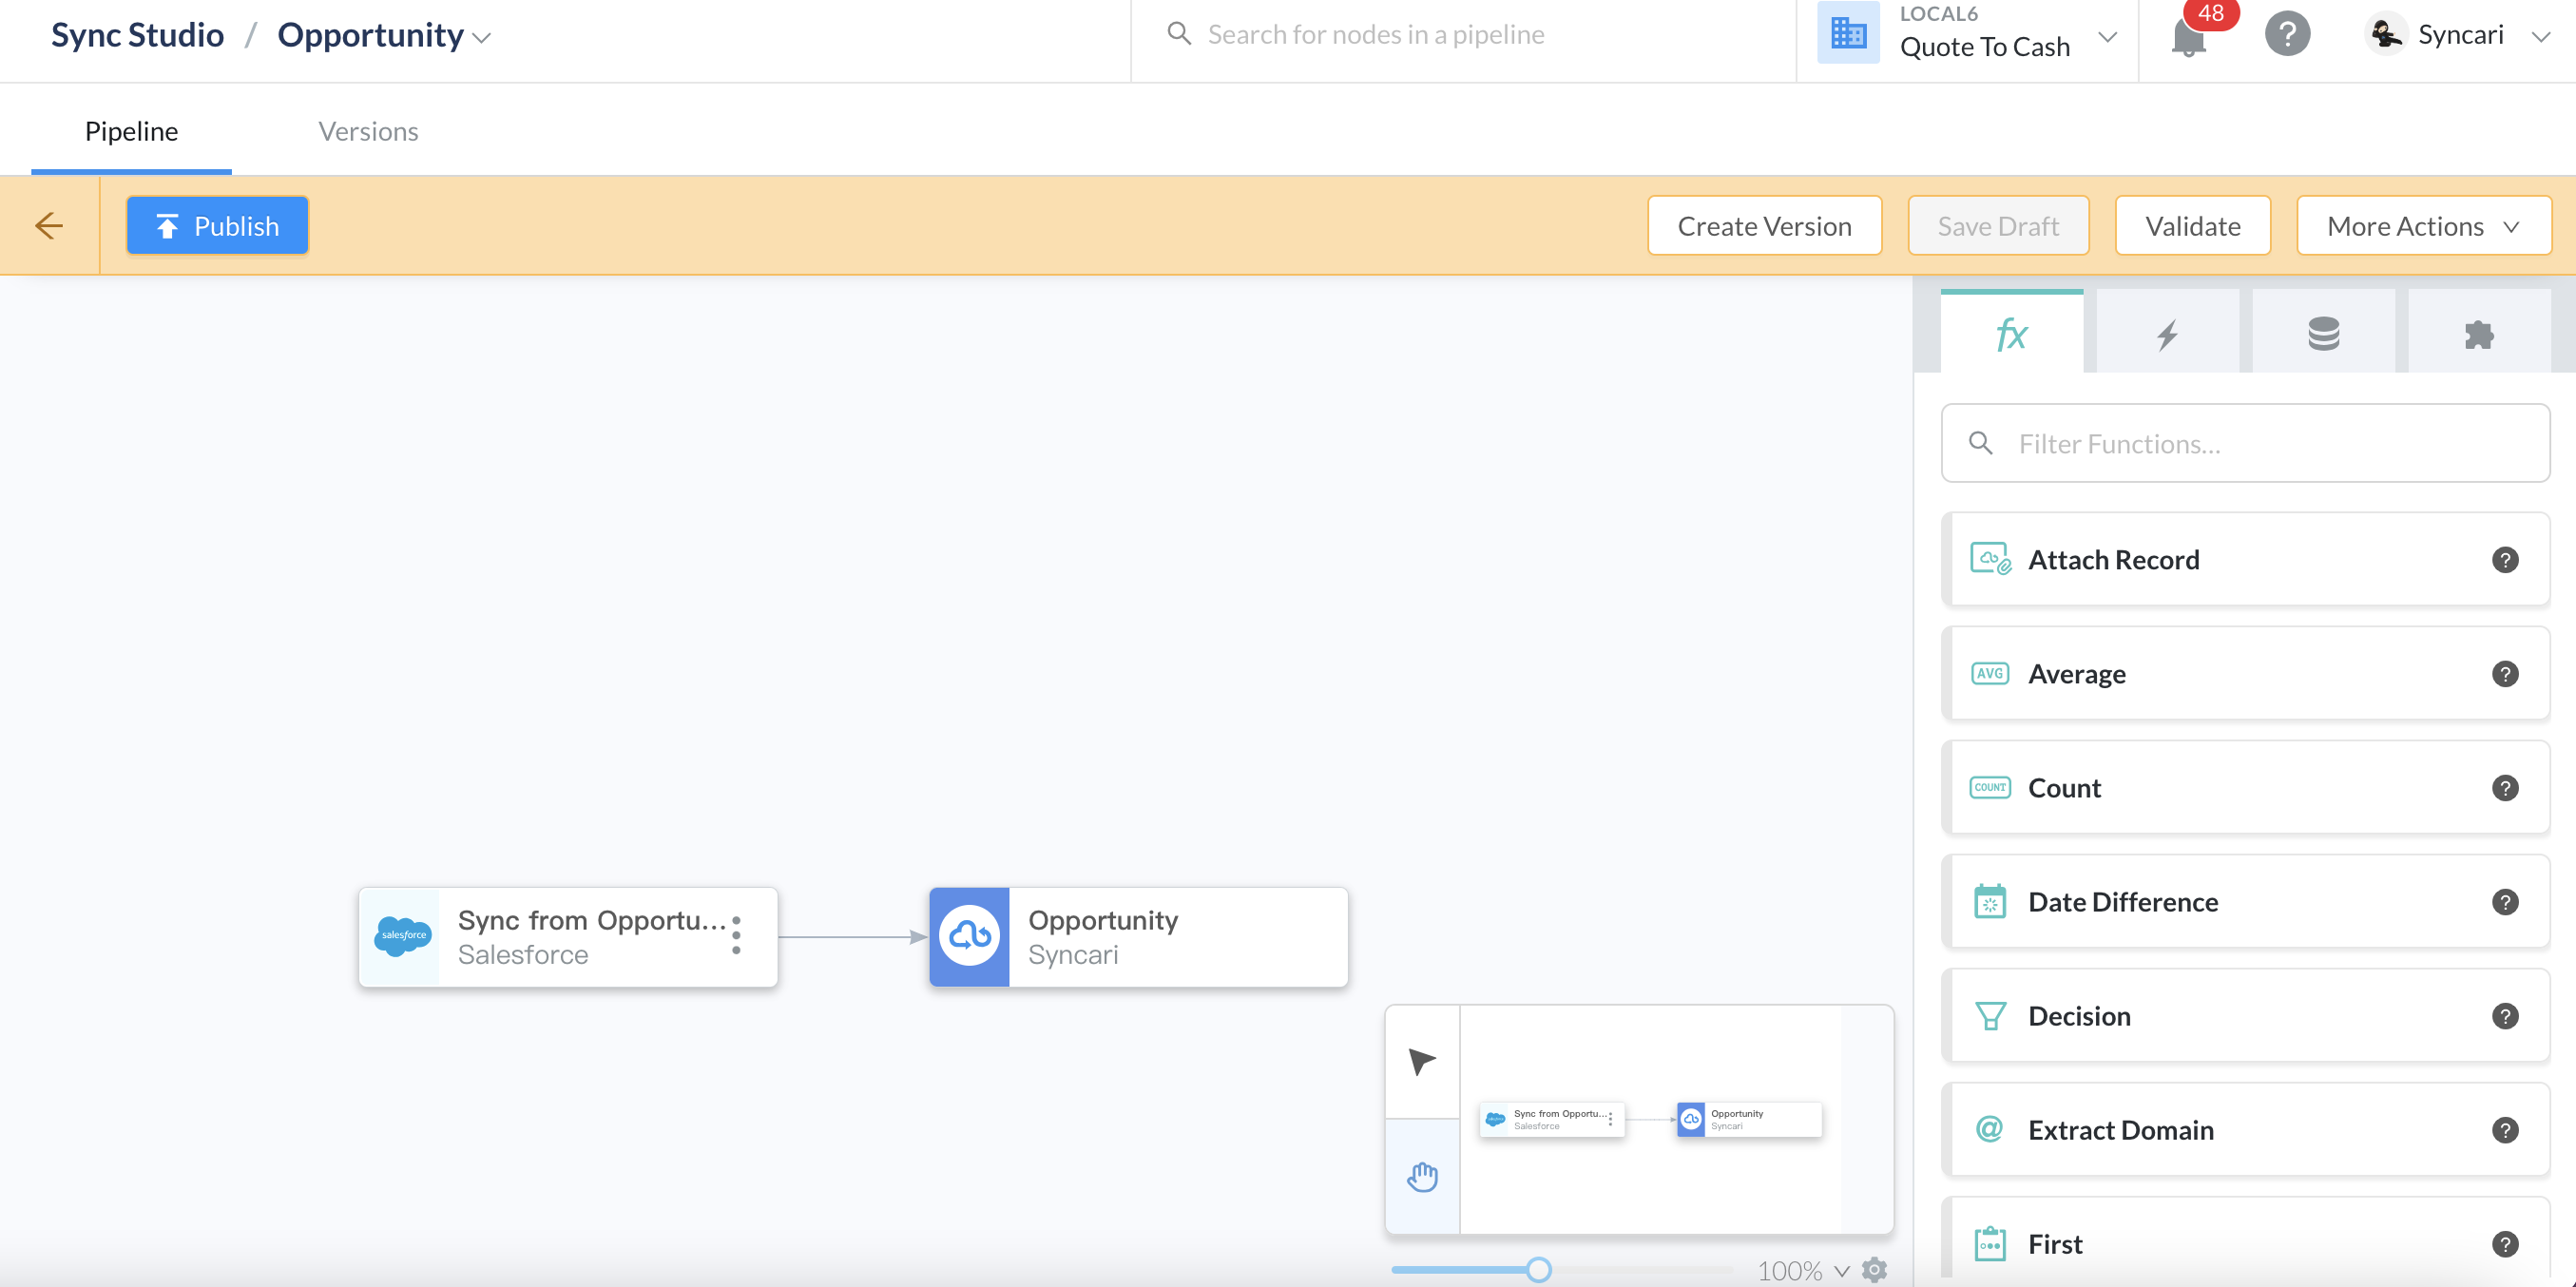Expand the Syncari user menu
The height and width of the screenshot is (1287, 2576).
tap(2541, 37)
